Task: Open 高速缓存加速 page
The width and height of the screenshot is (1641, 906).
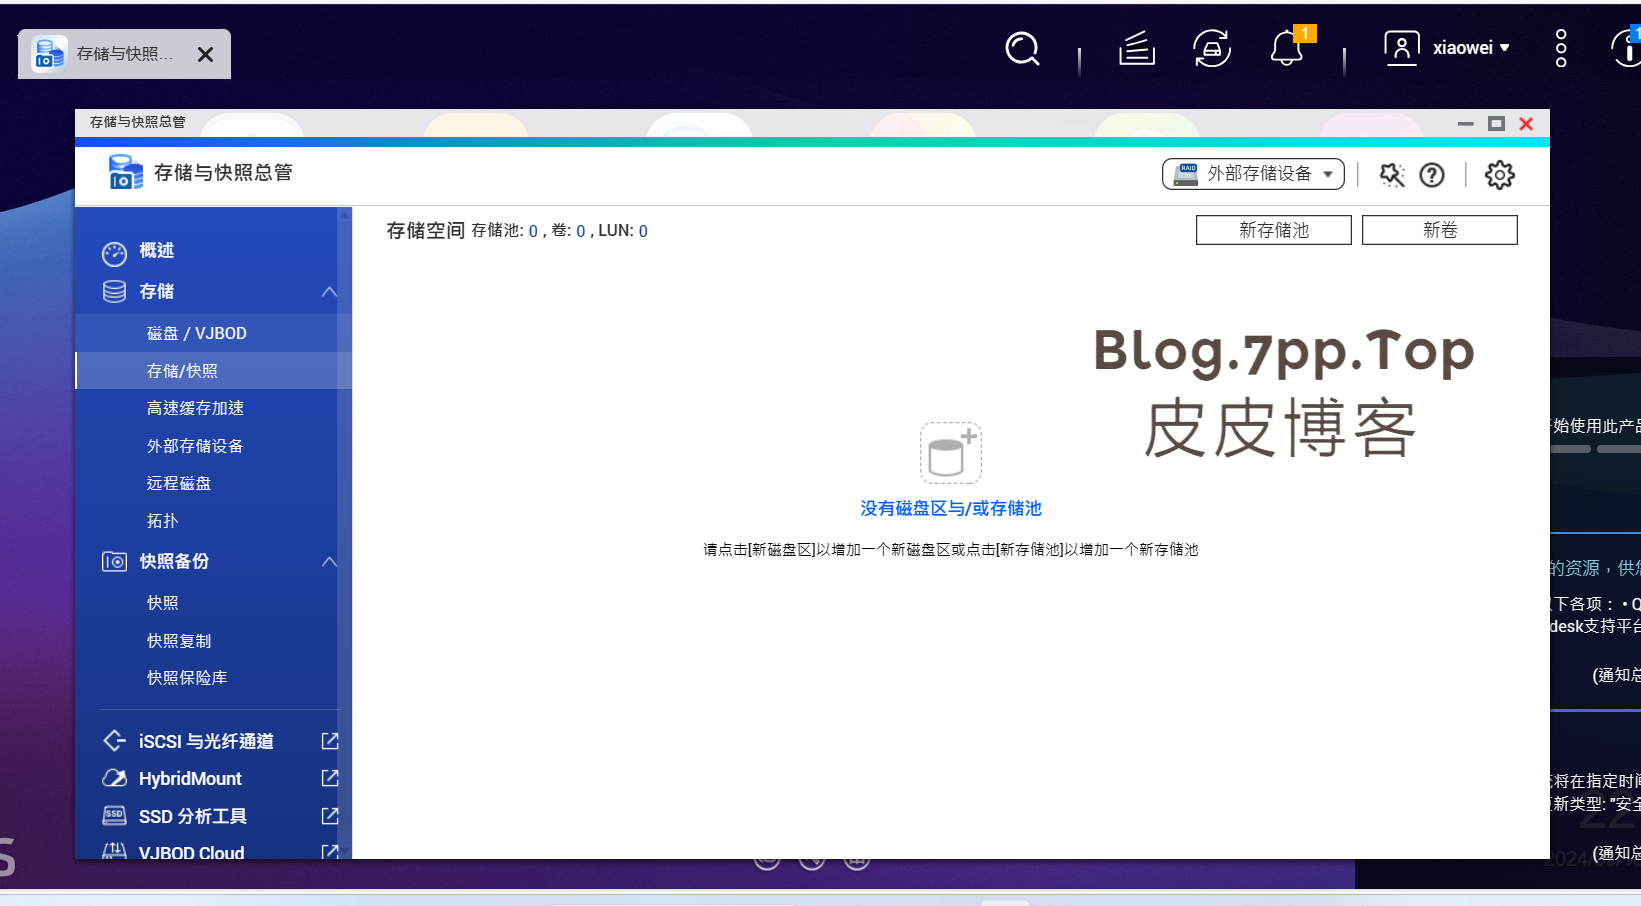Action: tap(195, 408)
